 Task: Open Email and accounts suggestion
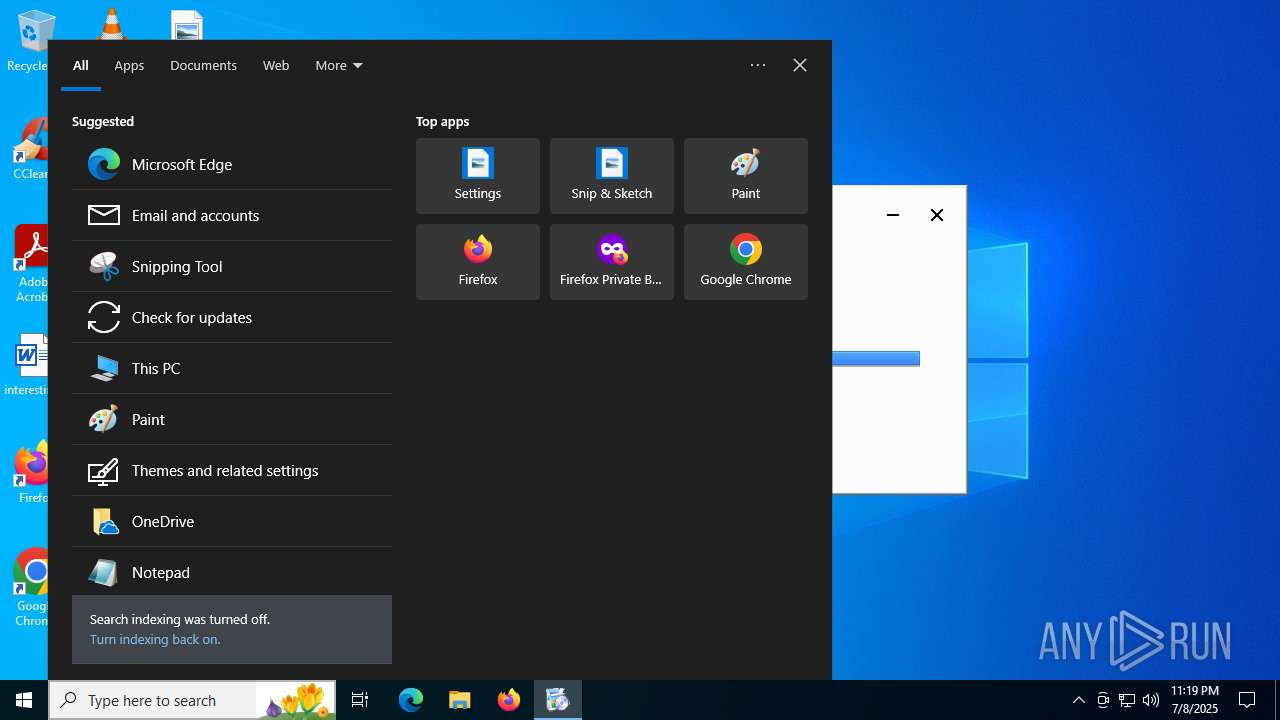point(232,215)
